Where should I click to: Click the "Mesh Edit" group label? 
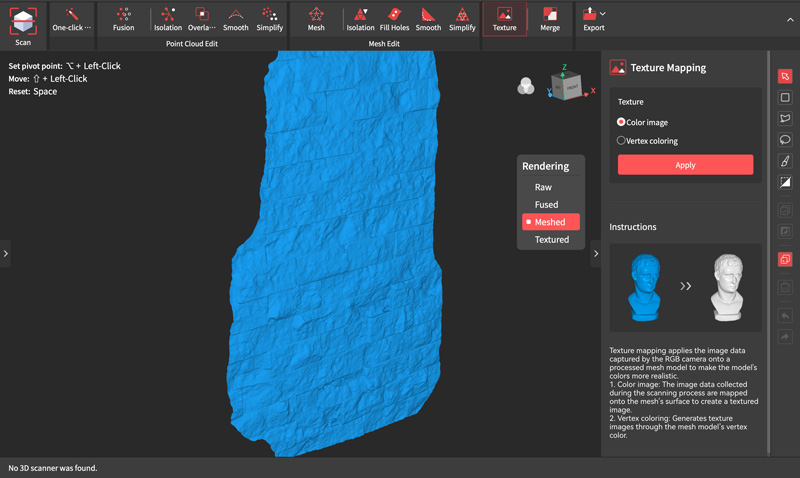click(x=384, y=44)
